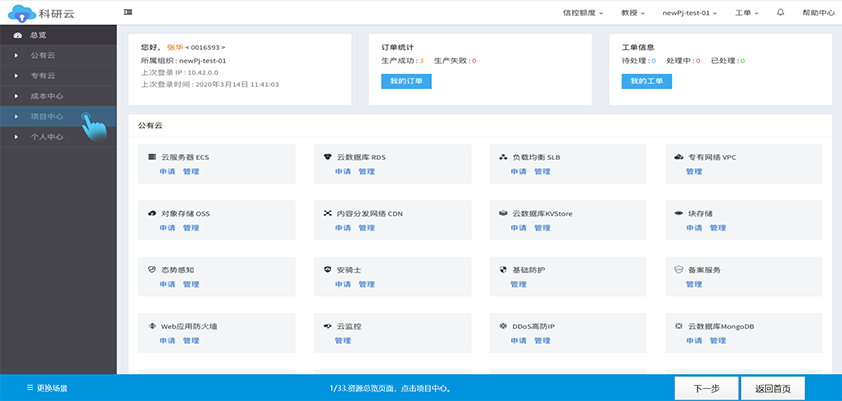Viewport: 842px width, 401px height.
Task: Toggle the sidebar collapse hamburger icon
Action: pos(127,12)
